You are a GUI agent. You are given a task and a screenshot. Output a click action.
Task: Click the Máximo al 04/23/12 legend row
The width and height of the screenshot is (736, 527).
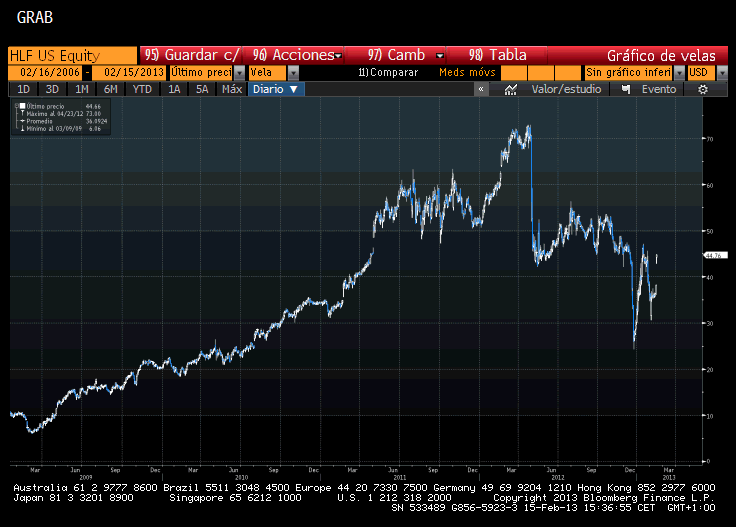(x=63, y=114)
